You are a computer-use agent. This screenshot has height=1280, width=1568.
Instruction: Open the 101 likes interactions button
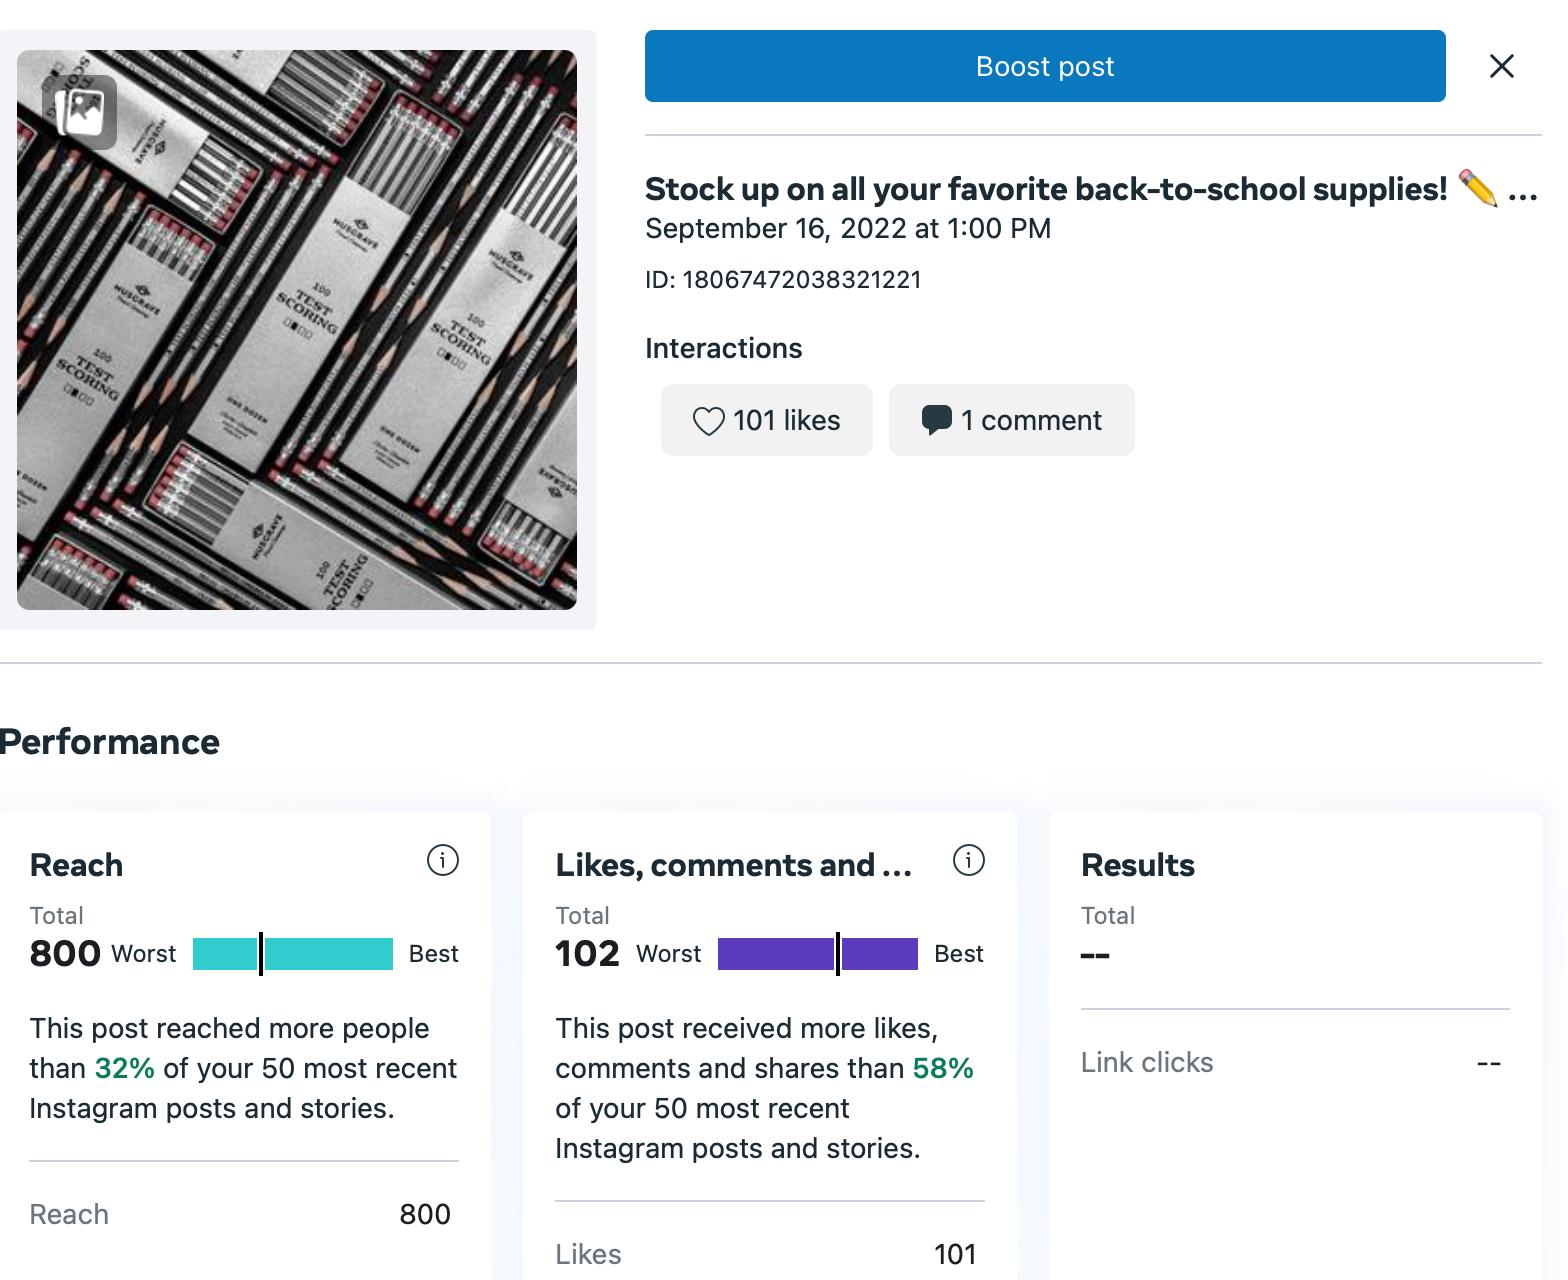pyautogui.click(x=767, y=420)
